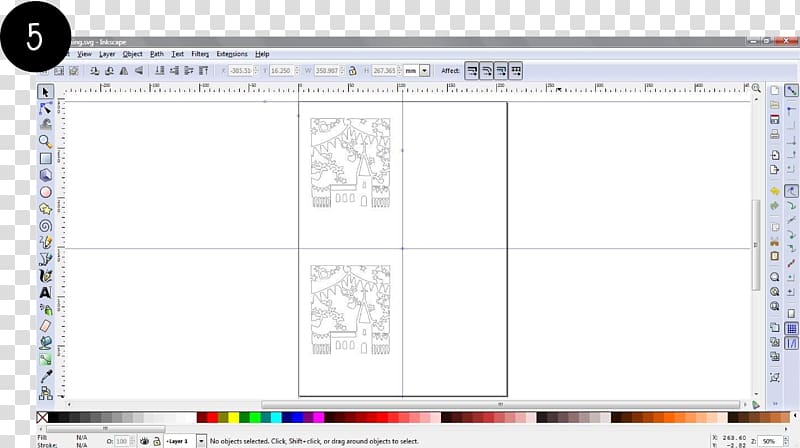Viewport: 800px width, 448px height.
Task: Click the W width input field
Action: (x=327, y=71)
